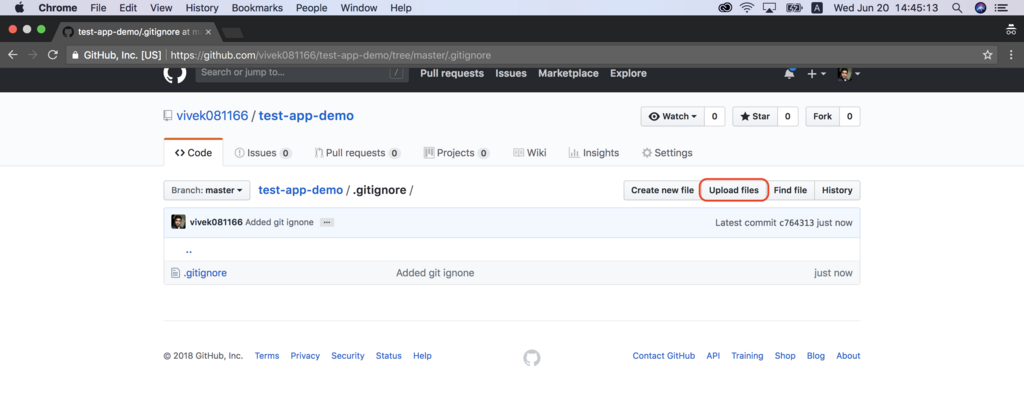Click the GitHub mark in the footer
This screenshot has height=412, width=1024.
tap(532, 357)
